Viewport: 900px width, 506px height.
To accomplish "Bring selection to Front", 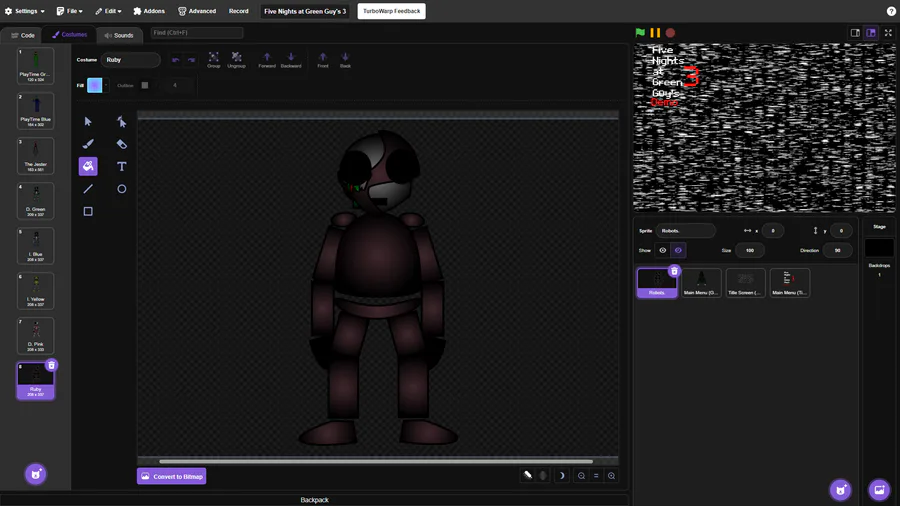I will point(323,60).
